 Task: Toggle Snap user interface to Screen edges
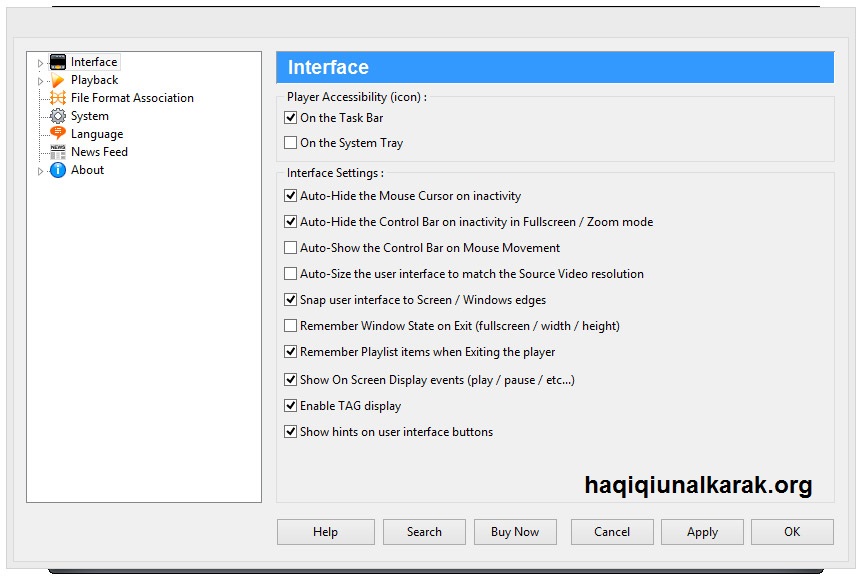[290, 300]
